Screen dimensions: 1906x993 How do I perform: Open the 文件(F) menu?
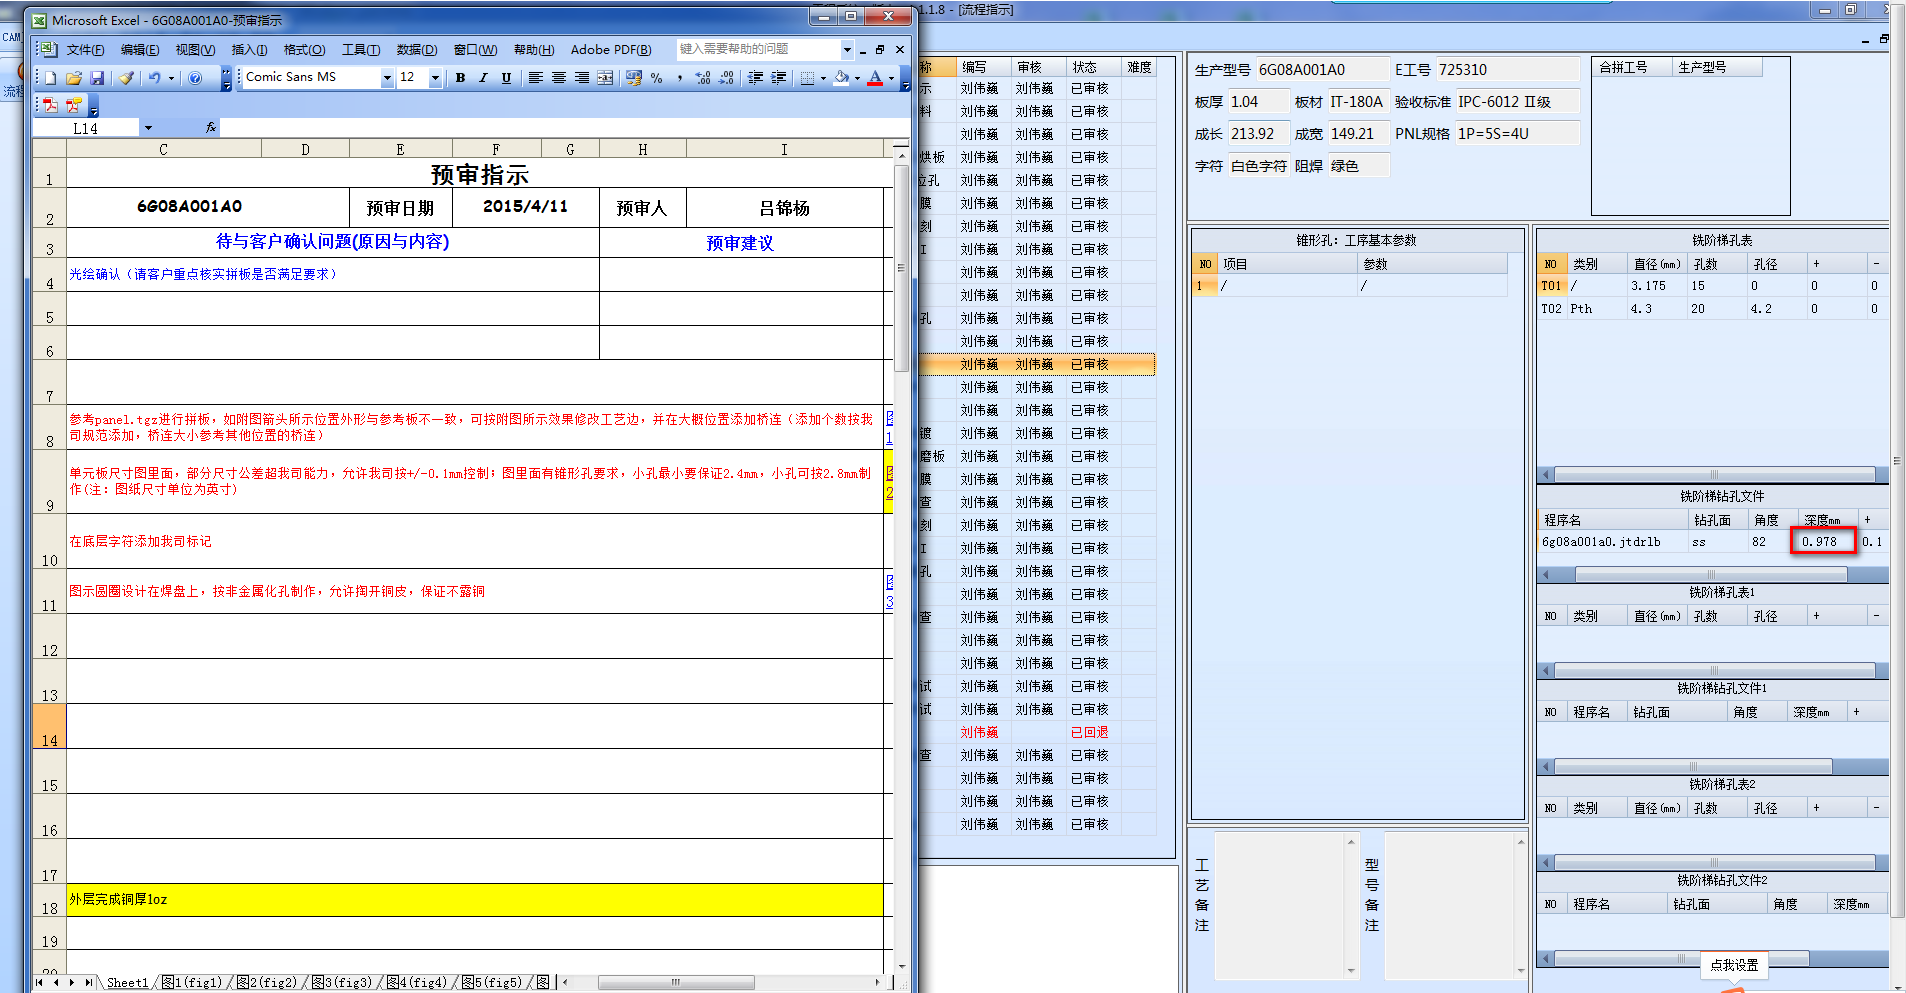click(85, 49)
